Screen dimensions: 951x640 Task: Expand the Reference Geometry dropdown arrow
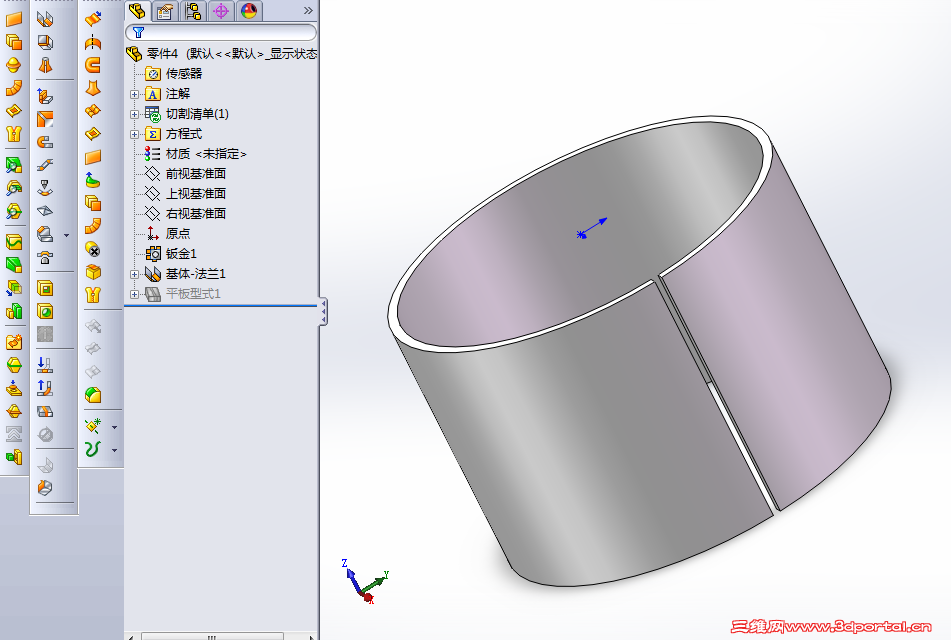click(x=115, y=428)
